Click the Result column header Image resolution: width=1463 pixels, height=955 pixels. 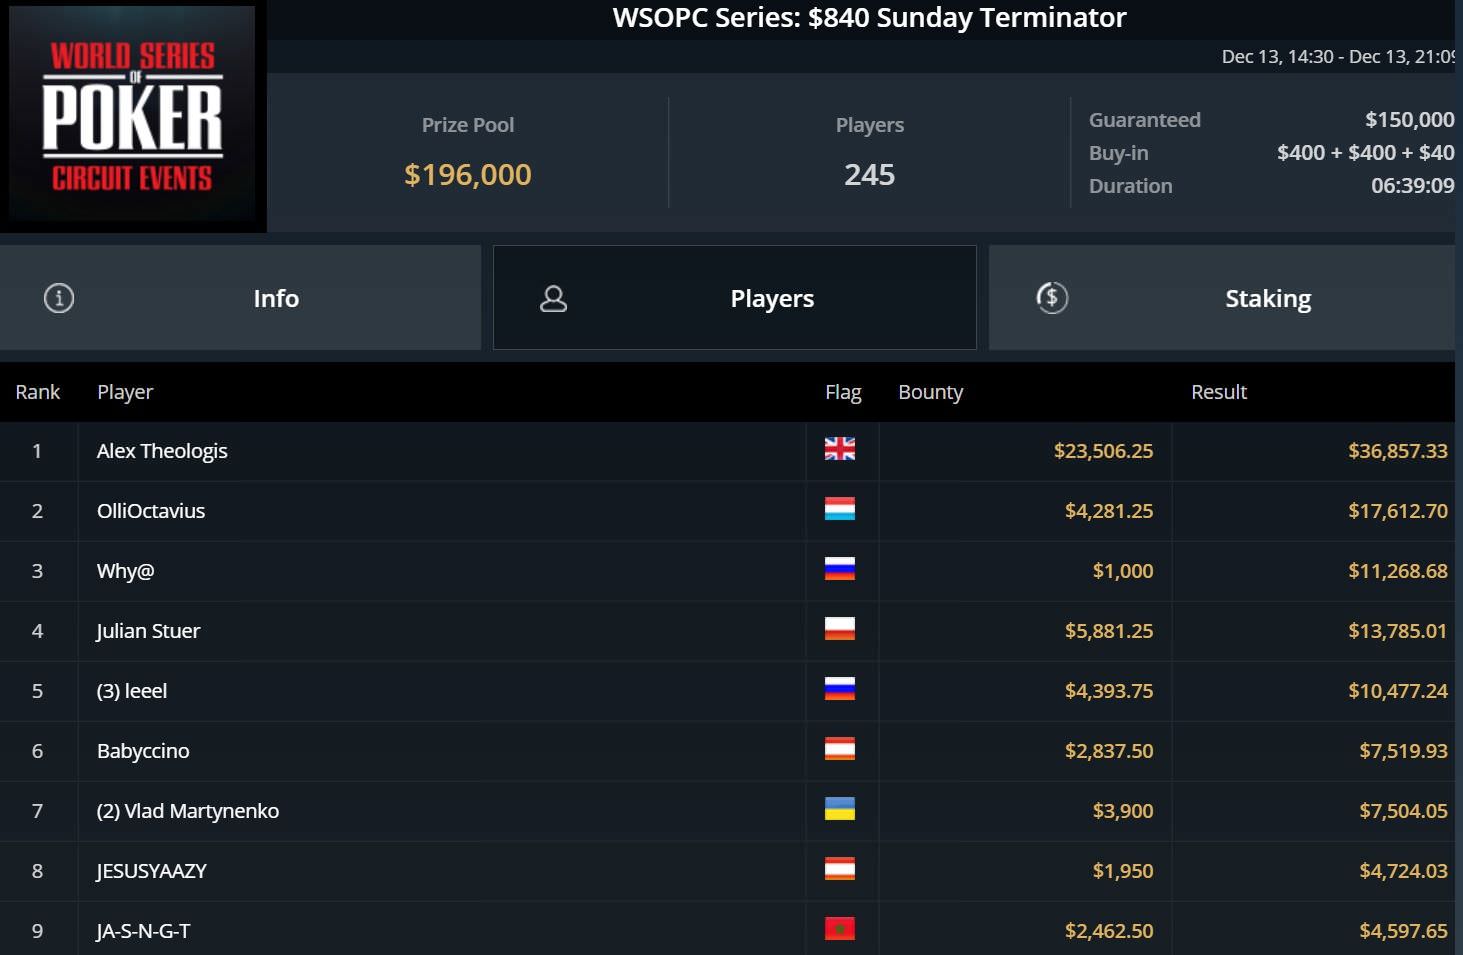1218,392
